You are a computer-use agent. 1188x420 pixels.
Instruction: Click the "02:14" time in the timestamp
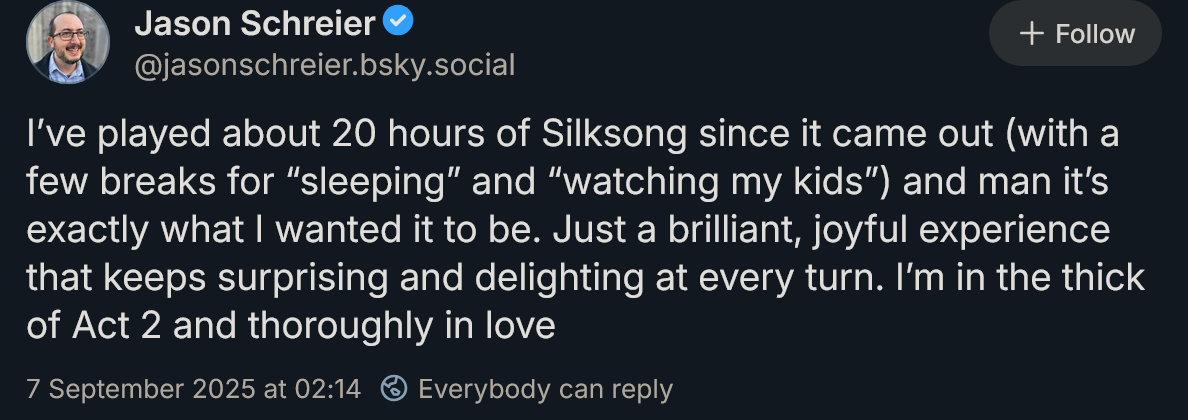[329, 388]
